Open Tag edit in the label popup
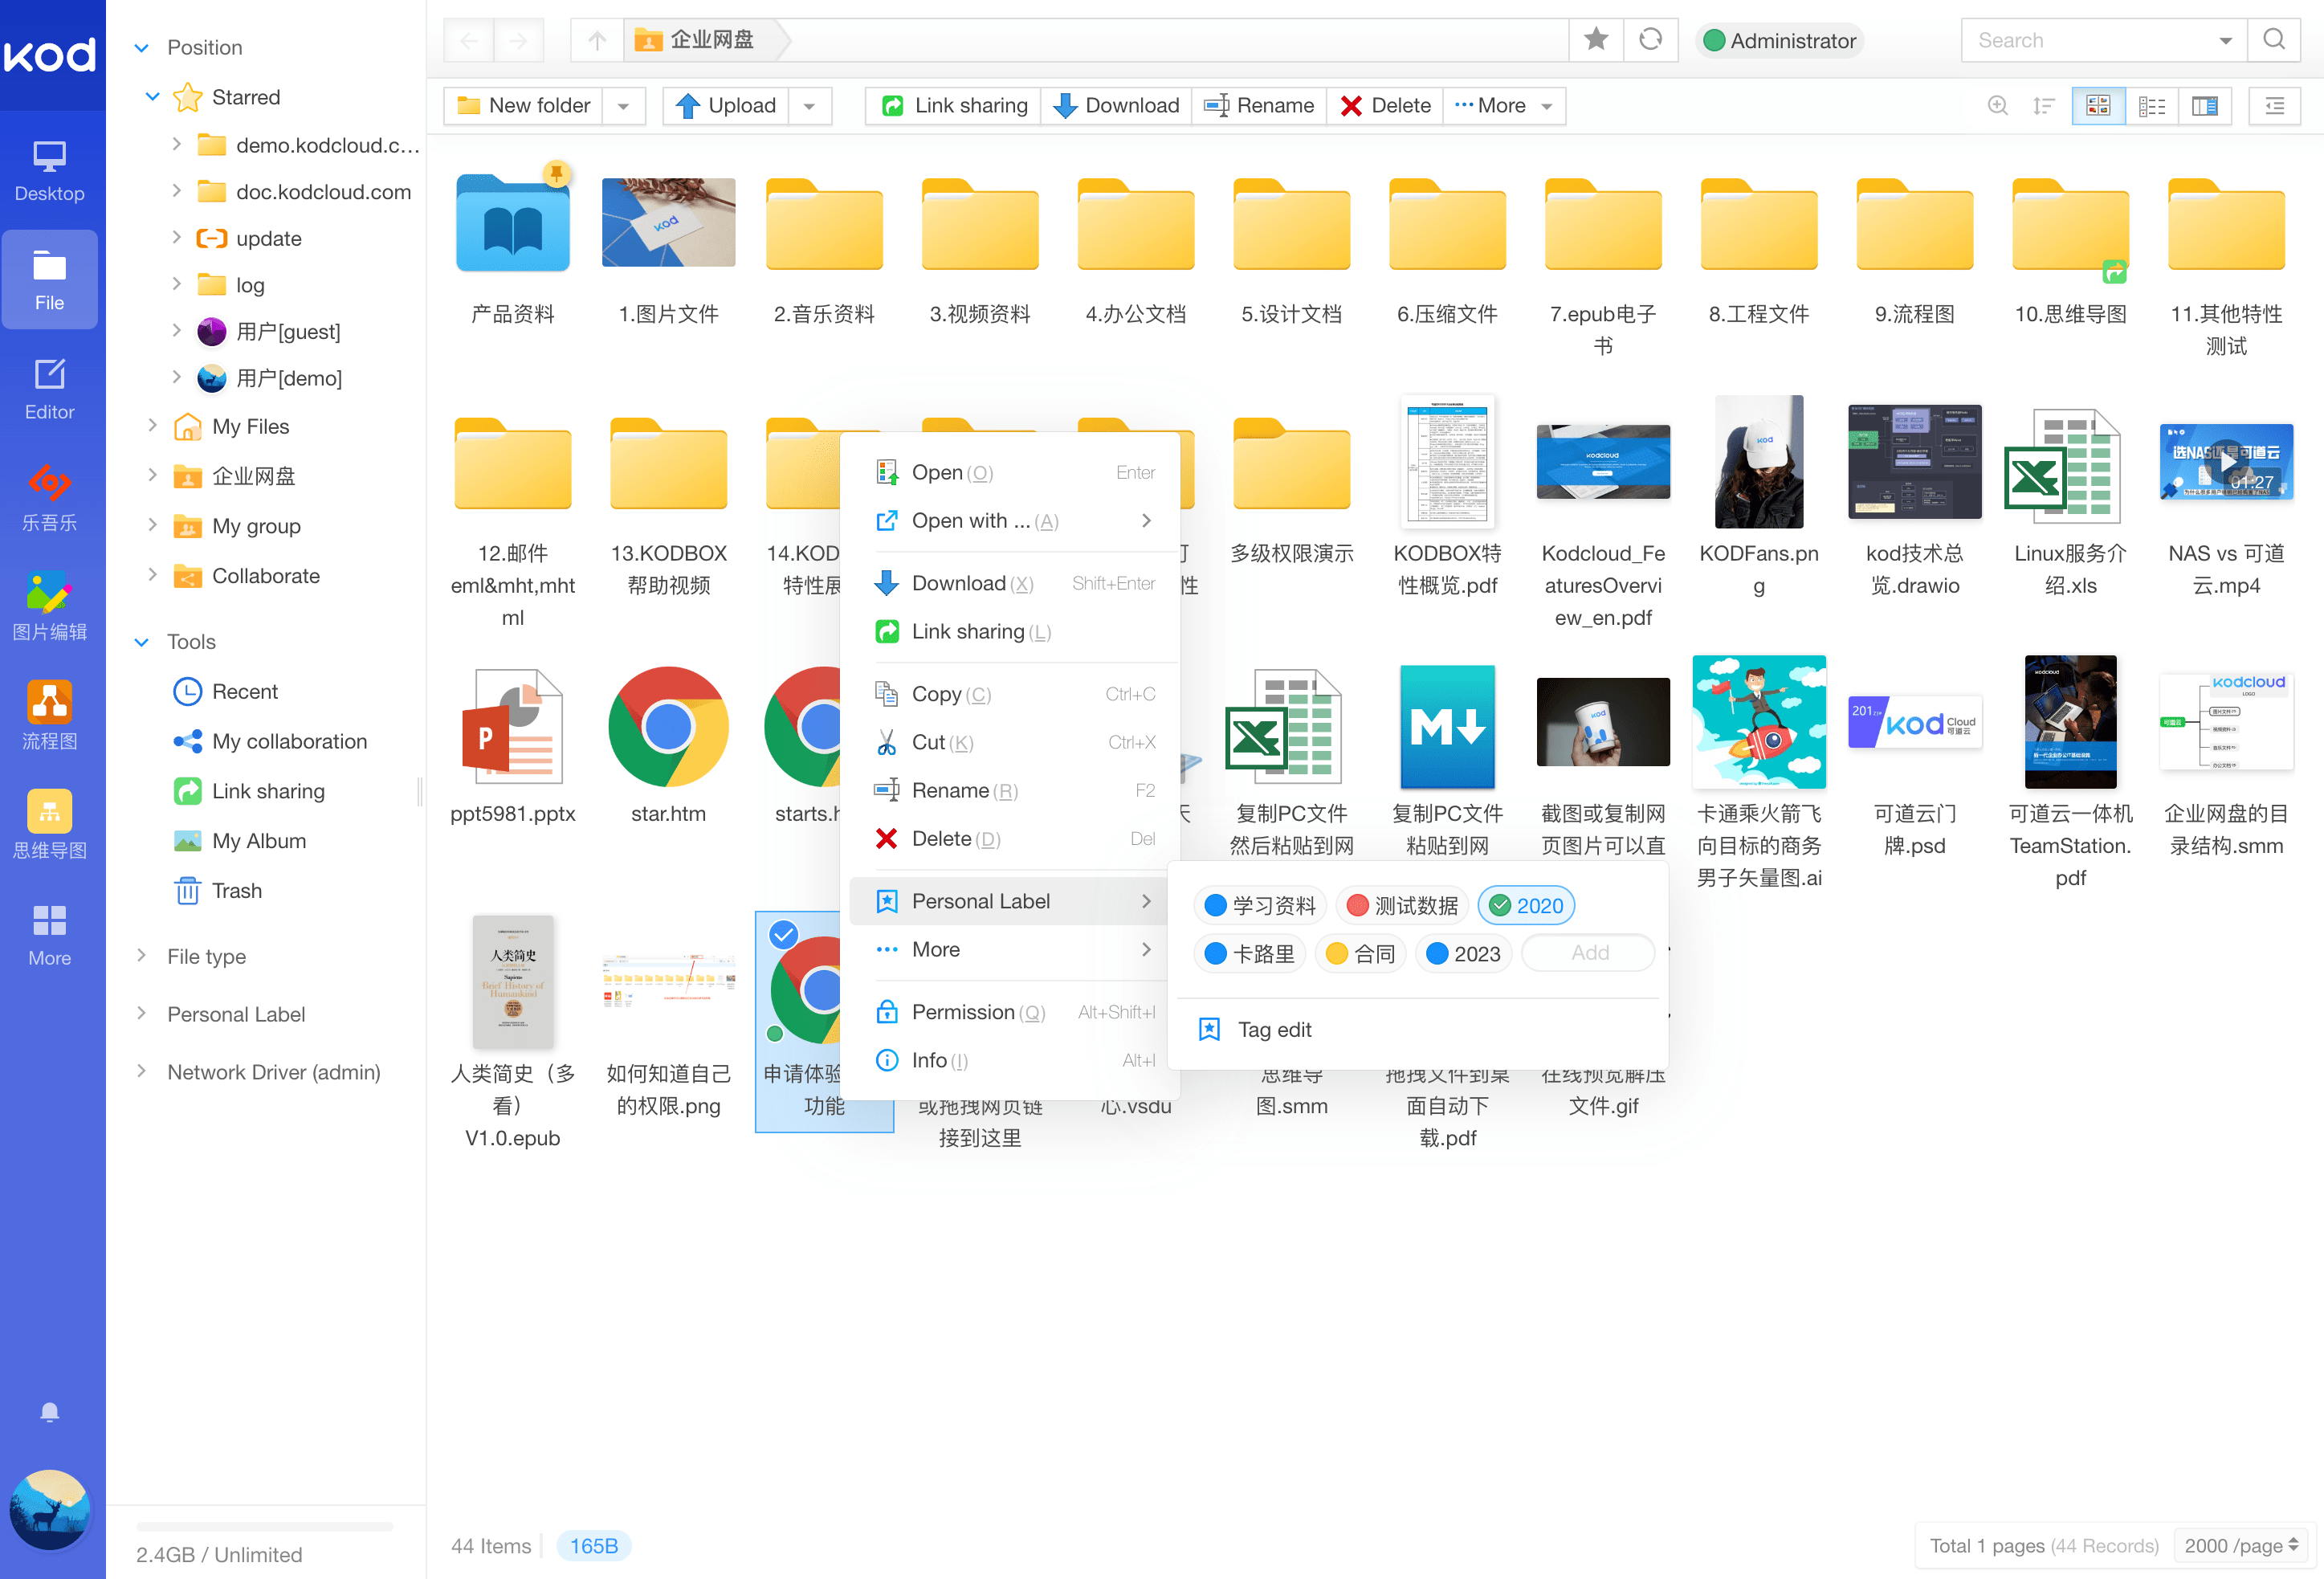This screenshot has width=2324, height=1579. click(1273, 1029)
